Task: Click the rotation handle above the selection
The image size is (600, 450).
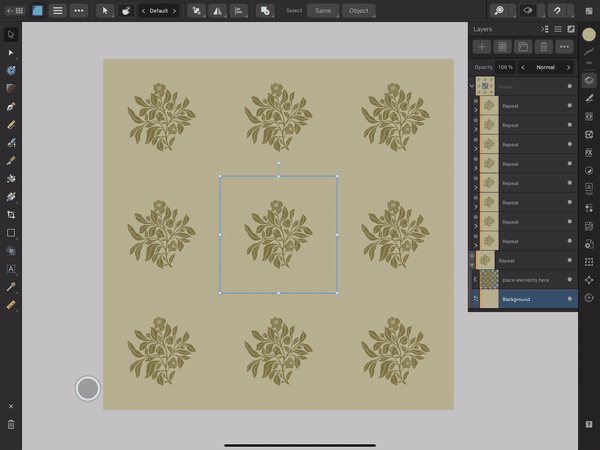Action: [279, 163]
